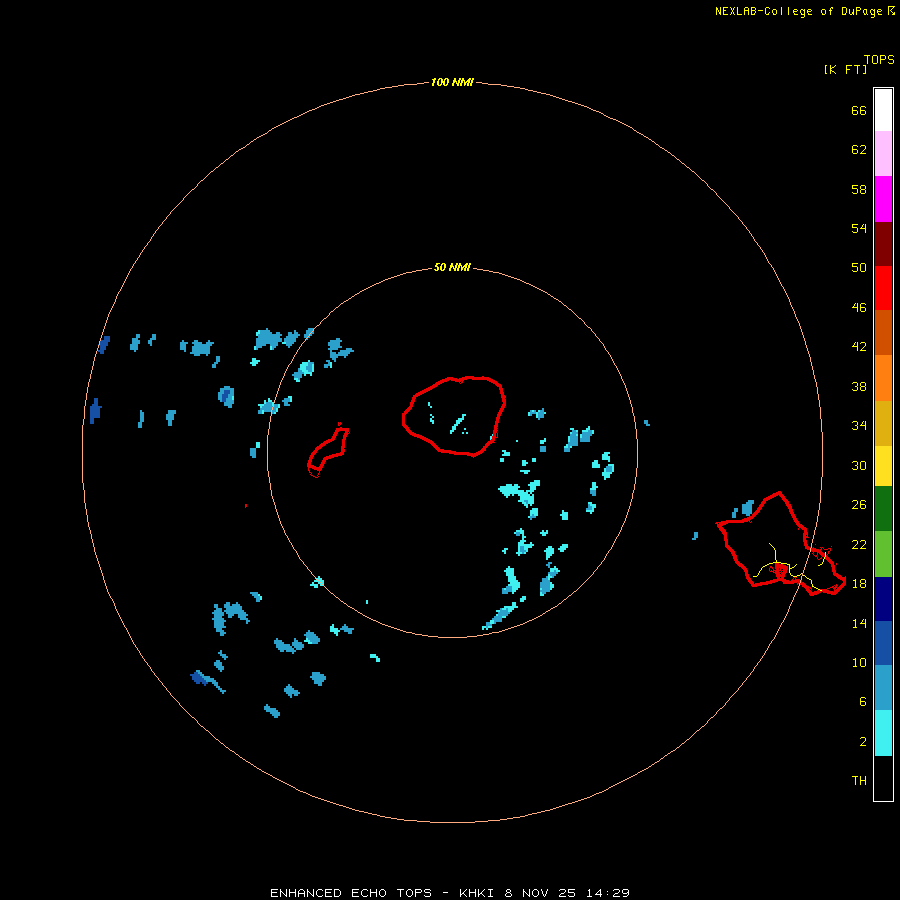Click the ENHANCED ECHO TOPS KHKI caption
This screenshot has height=900, width=900.
(449, 893)
